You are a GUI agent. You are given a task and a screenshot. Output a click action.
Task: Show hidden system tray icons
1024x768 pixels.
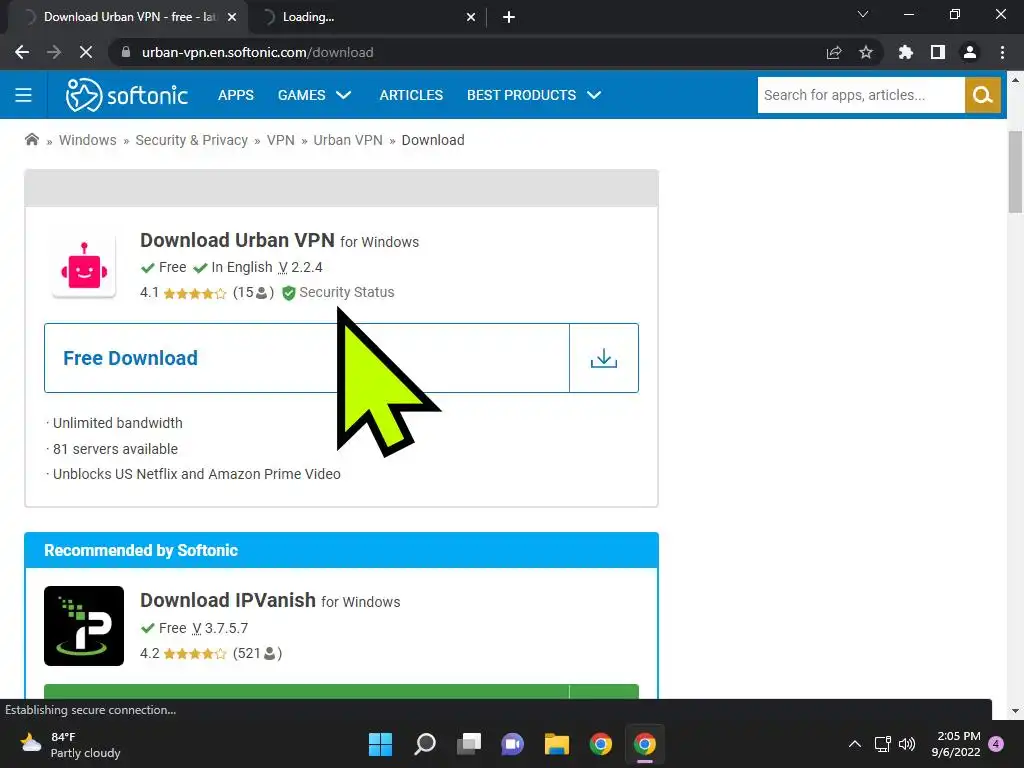[854, 744]
